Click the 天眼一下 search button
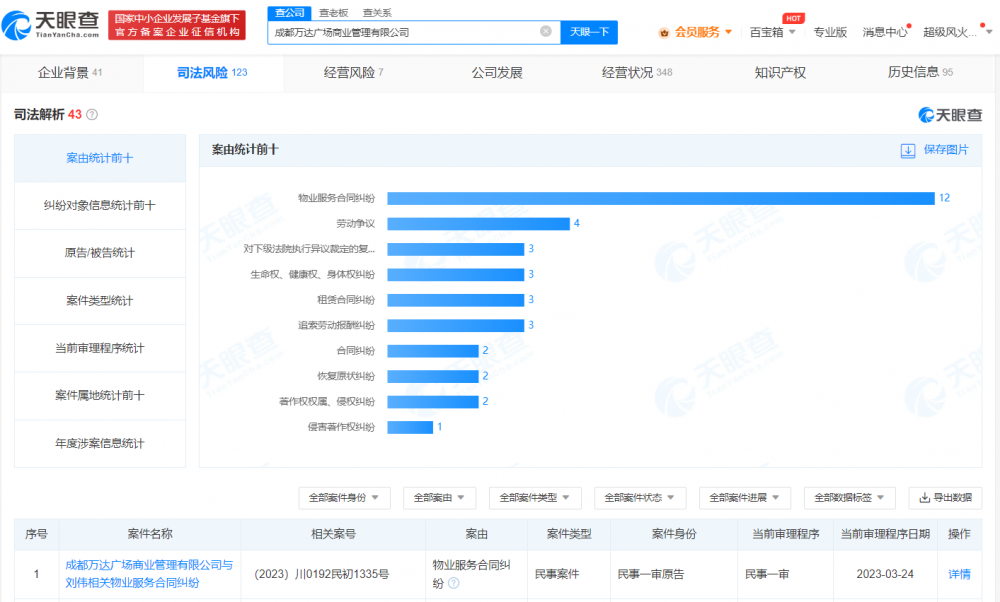 pyautogui.click(x=589, y=32)
